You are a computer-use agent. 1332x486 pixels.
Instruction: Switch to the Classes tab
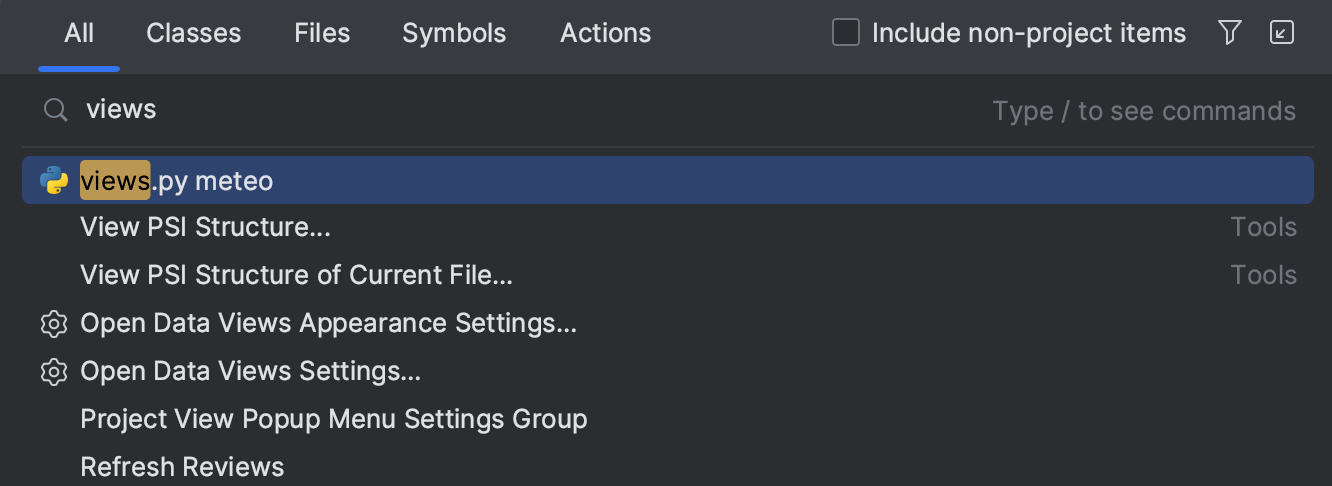click(193, 33)
